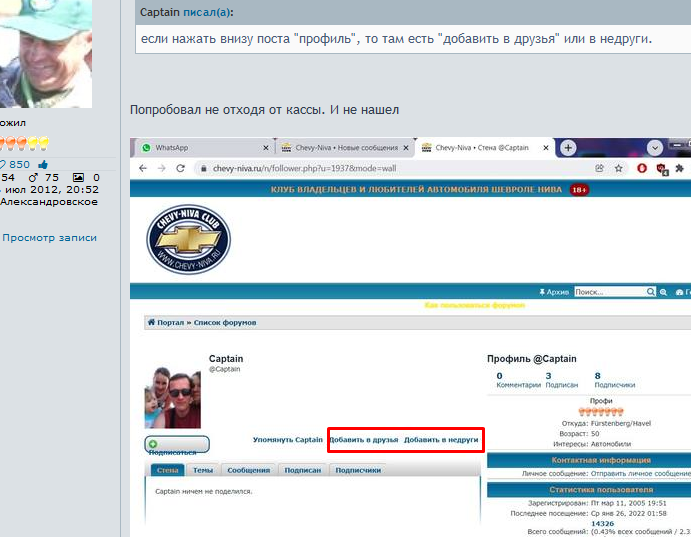Click the heart thanks icon beside 850
This screenshot has width=691, height=537.
(2, 165)
